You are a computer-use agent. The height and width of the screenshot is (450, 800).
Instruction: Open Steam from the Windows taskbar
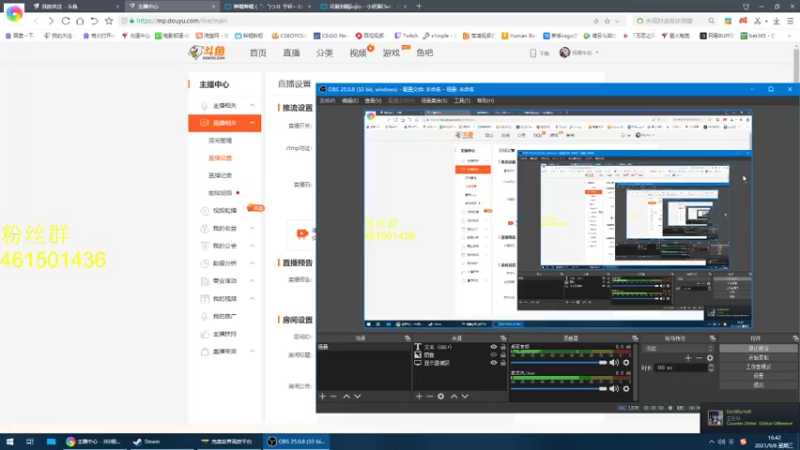pos(146,442)
